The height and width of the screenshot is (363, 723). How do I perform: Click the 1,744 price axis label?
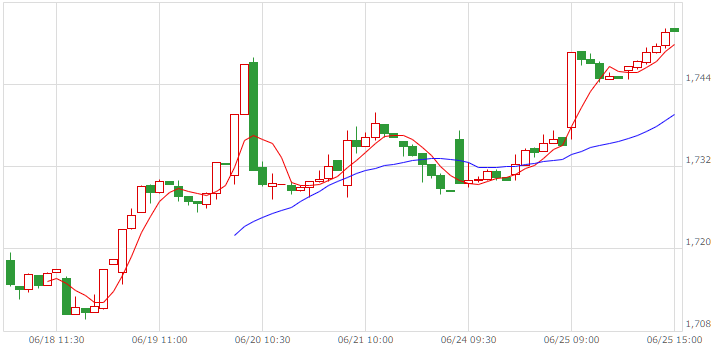[699, 78]
